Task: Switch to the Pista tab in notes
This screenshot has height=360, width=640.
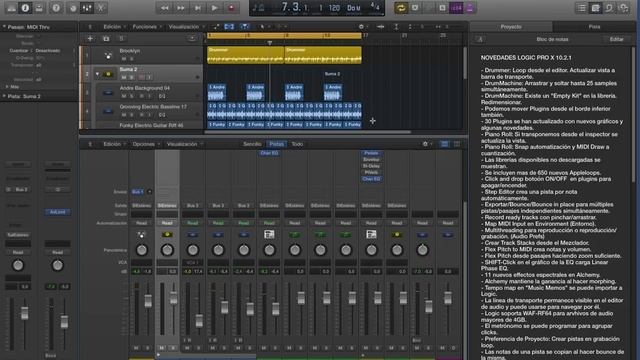Action: (594, 27)
